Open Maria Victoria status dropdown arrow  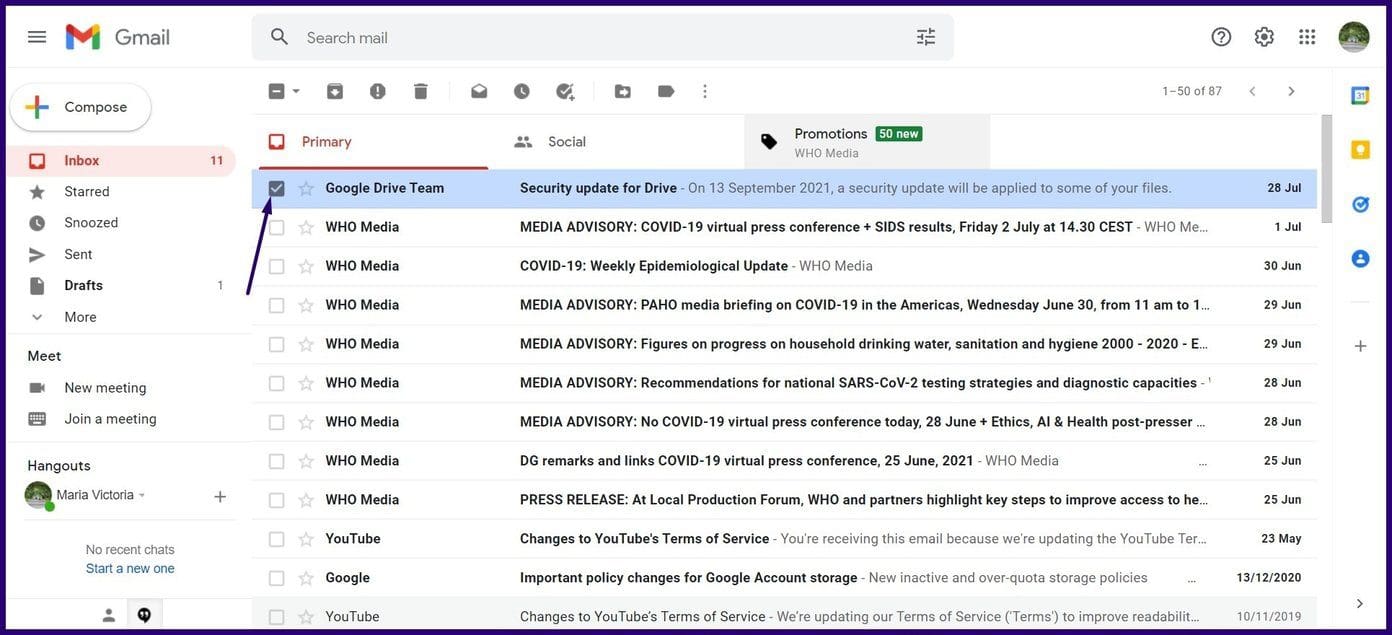(x=142, y=496)
